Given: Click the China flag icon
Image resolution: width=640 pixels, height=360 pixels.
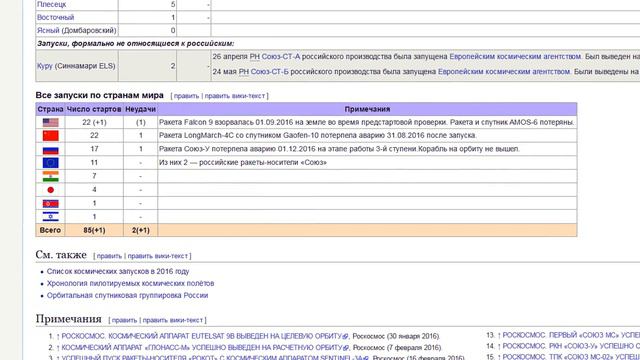Looking at the screenshot, I should [51, 136].
